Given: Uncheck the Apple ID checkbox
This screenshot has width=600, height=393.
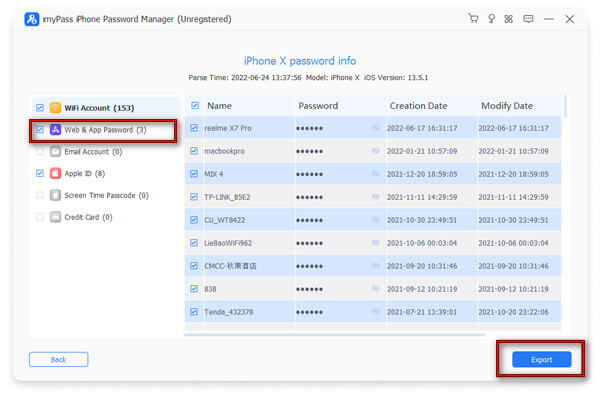Looking at the screenshot, I should click(x=40, y=173).
